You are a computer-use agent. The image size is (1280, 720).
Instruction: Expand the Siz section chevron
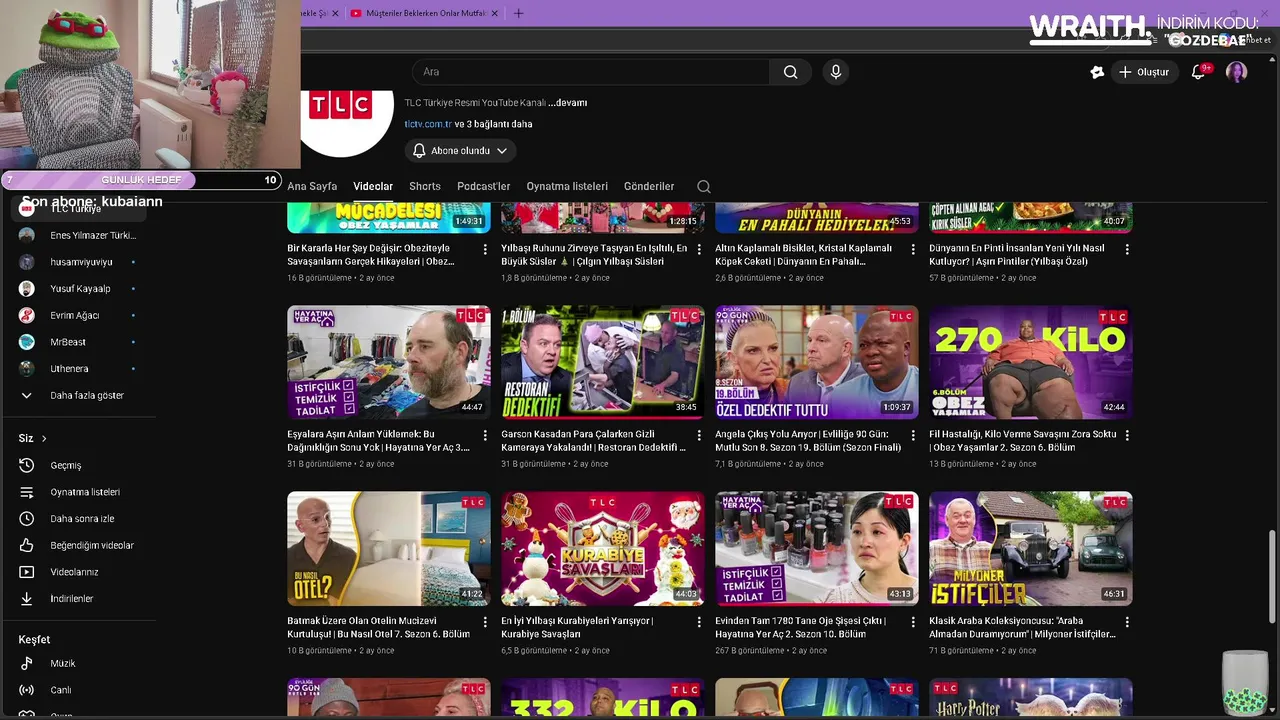tap(43, 438)
